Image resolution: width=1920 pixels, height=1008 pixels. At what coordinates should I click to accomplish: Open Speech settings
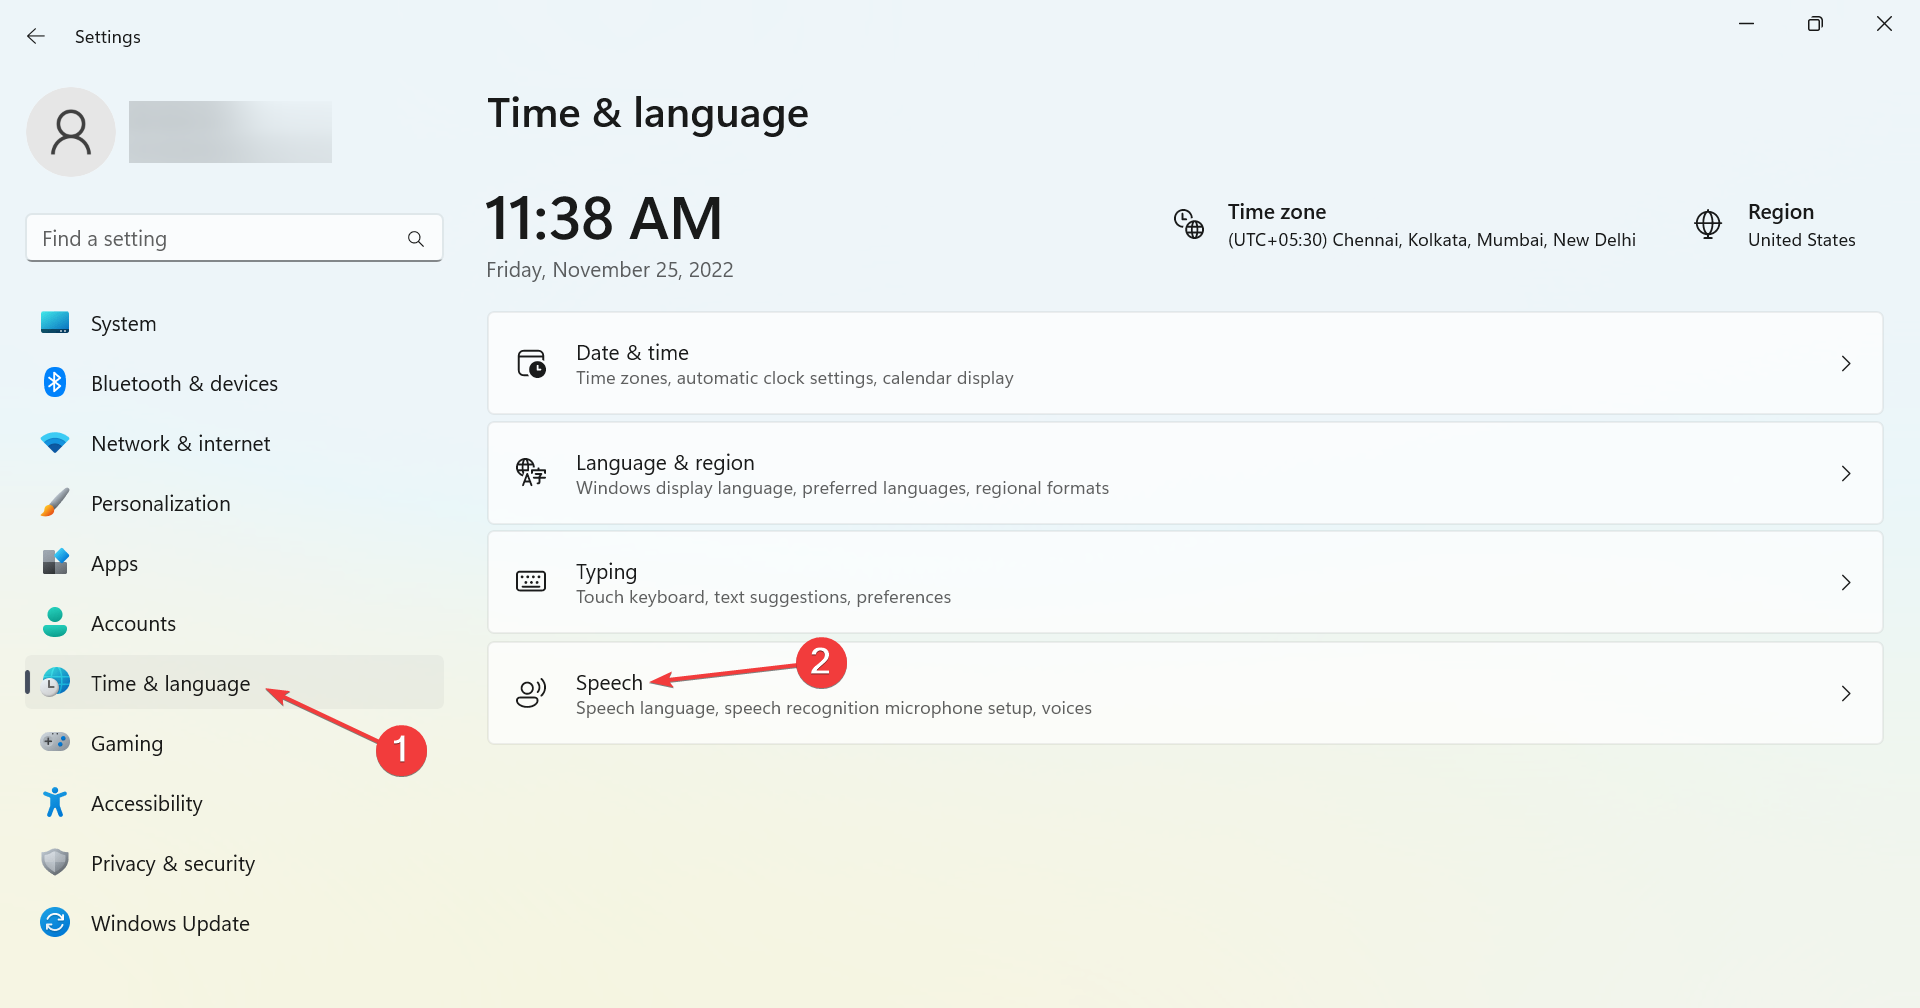[x=1185, y=693]
